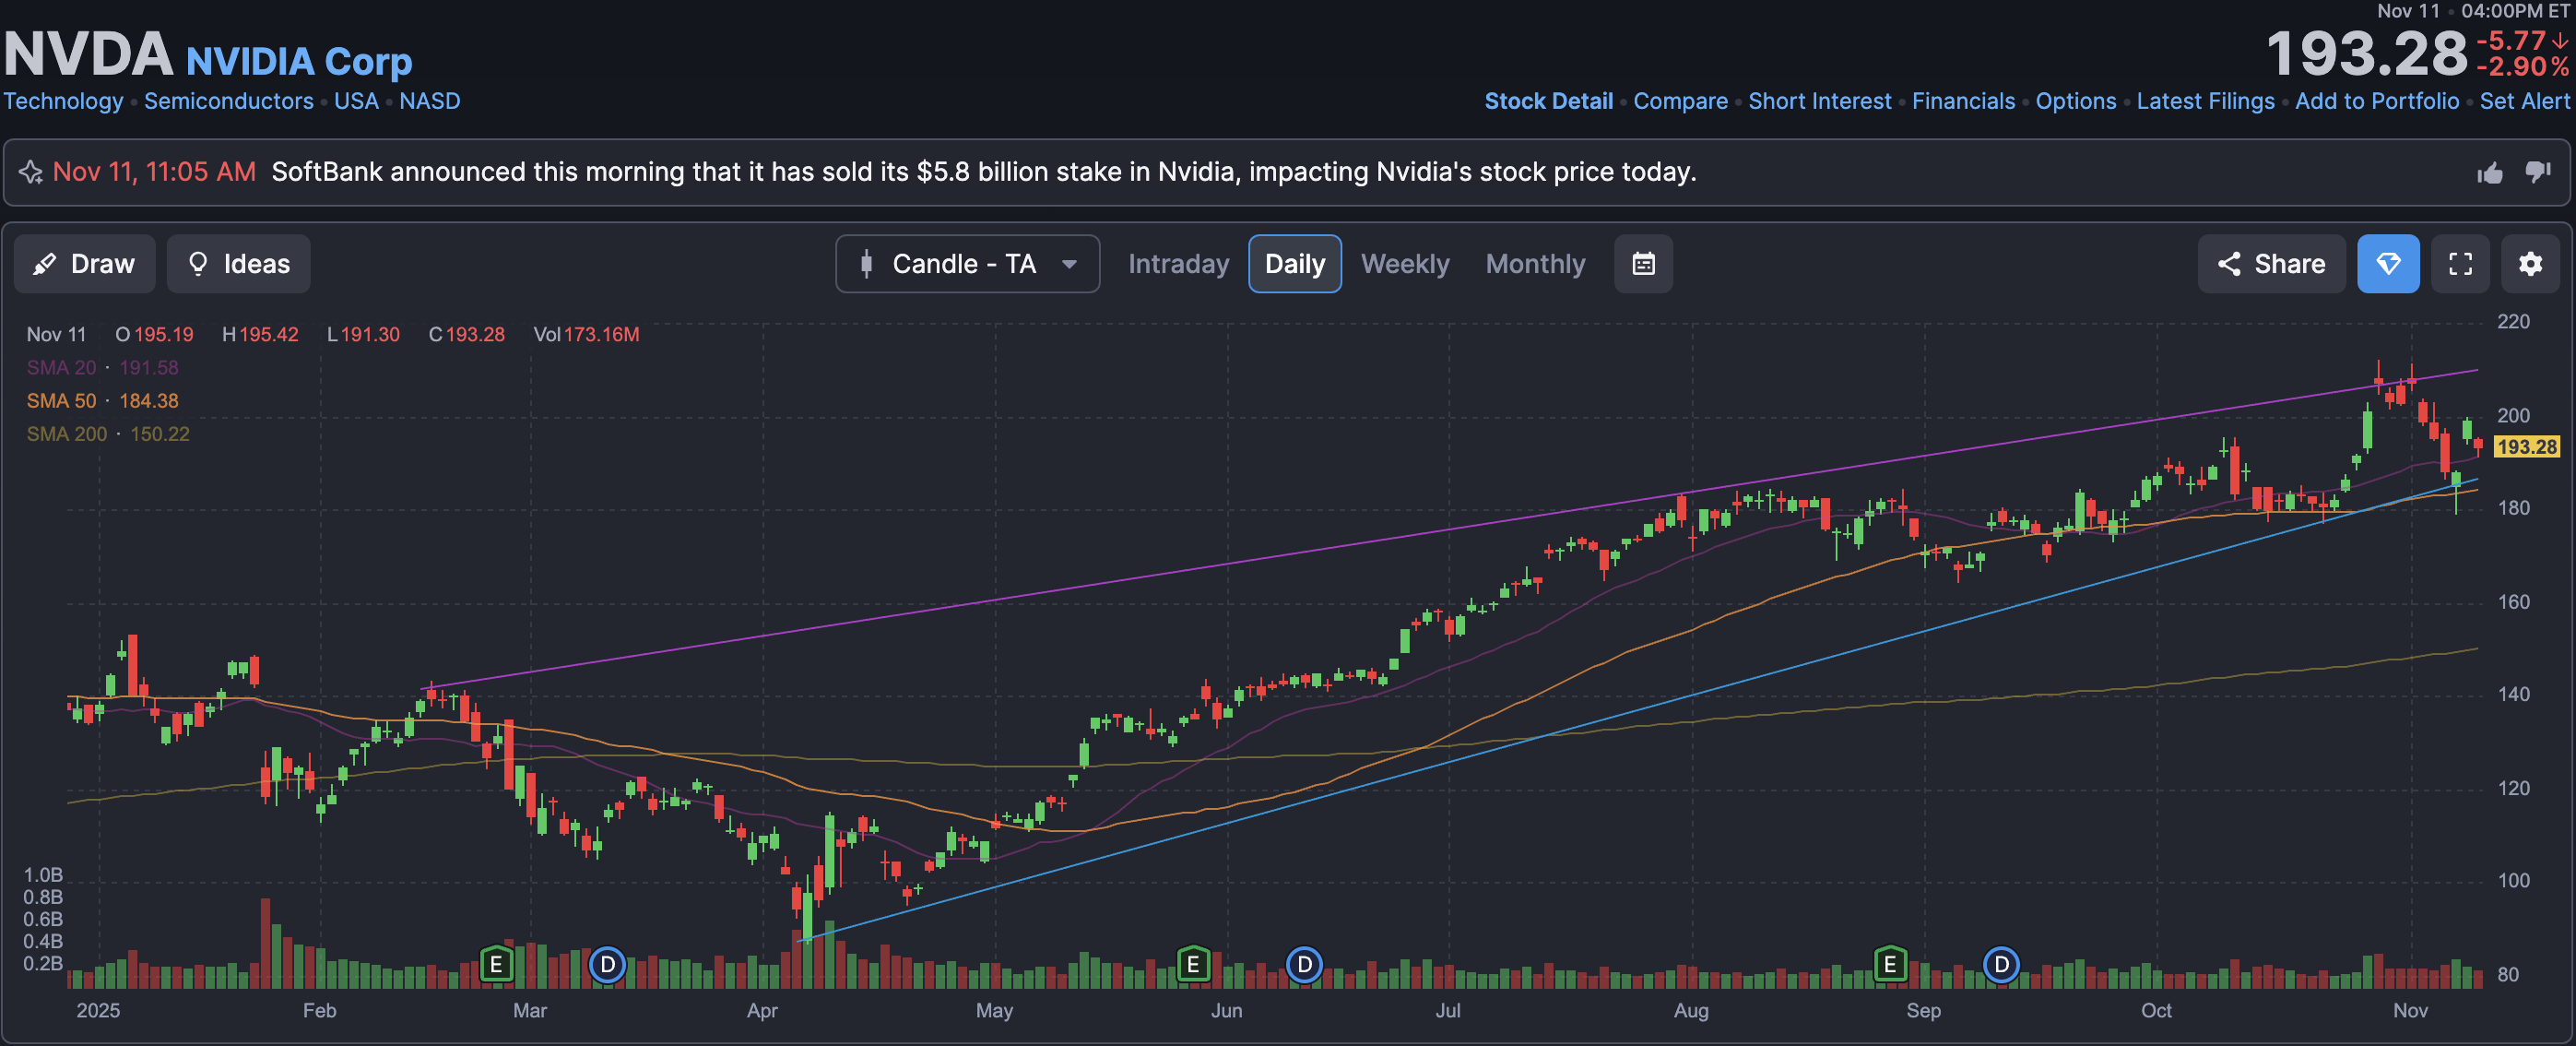This screenshot has height=1046, width=2576.
Task: Switch chart to Weekly timeframe
Action: pyautogui.click(x=1404, y=264)
